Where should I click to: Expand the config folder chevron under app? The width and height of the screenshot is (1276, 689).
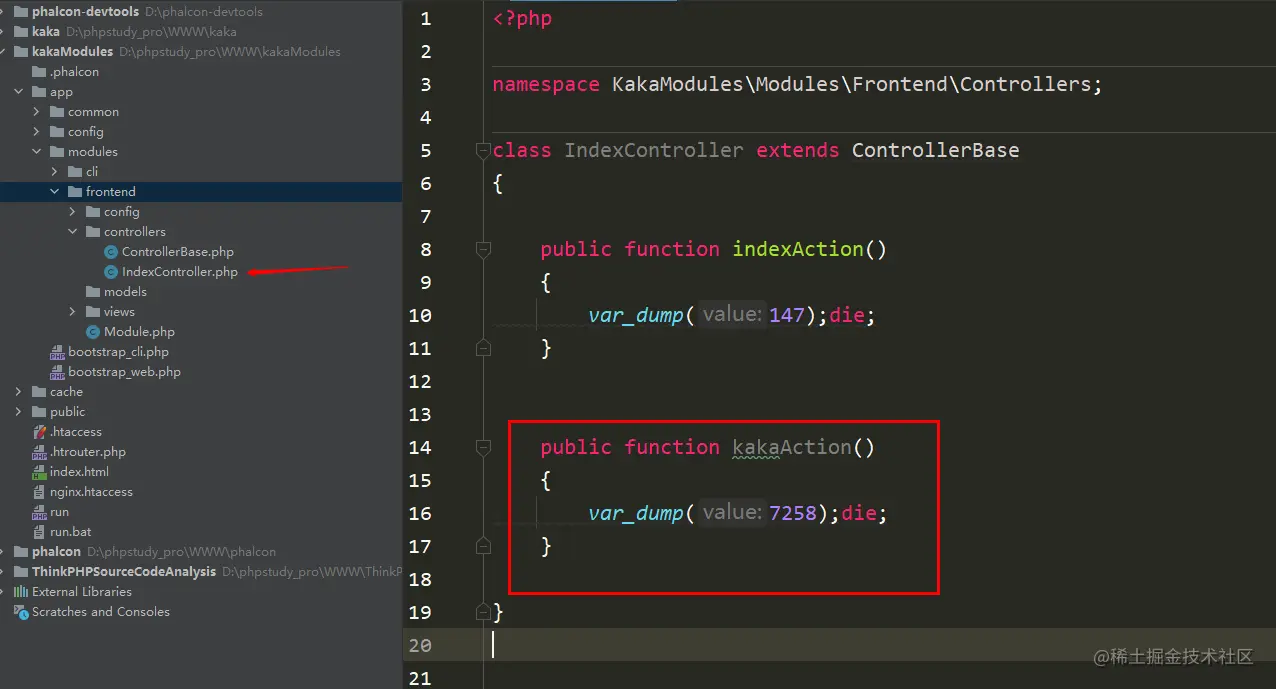pyautogui.click(x=37, y=132)
